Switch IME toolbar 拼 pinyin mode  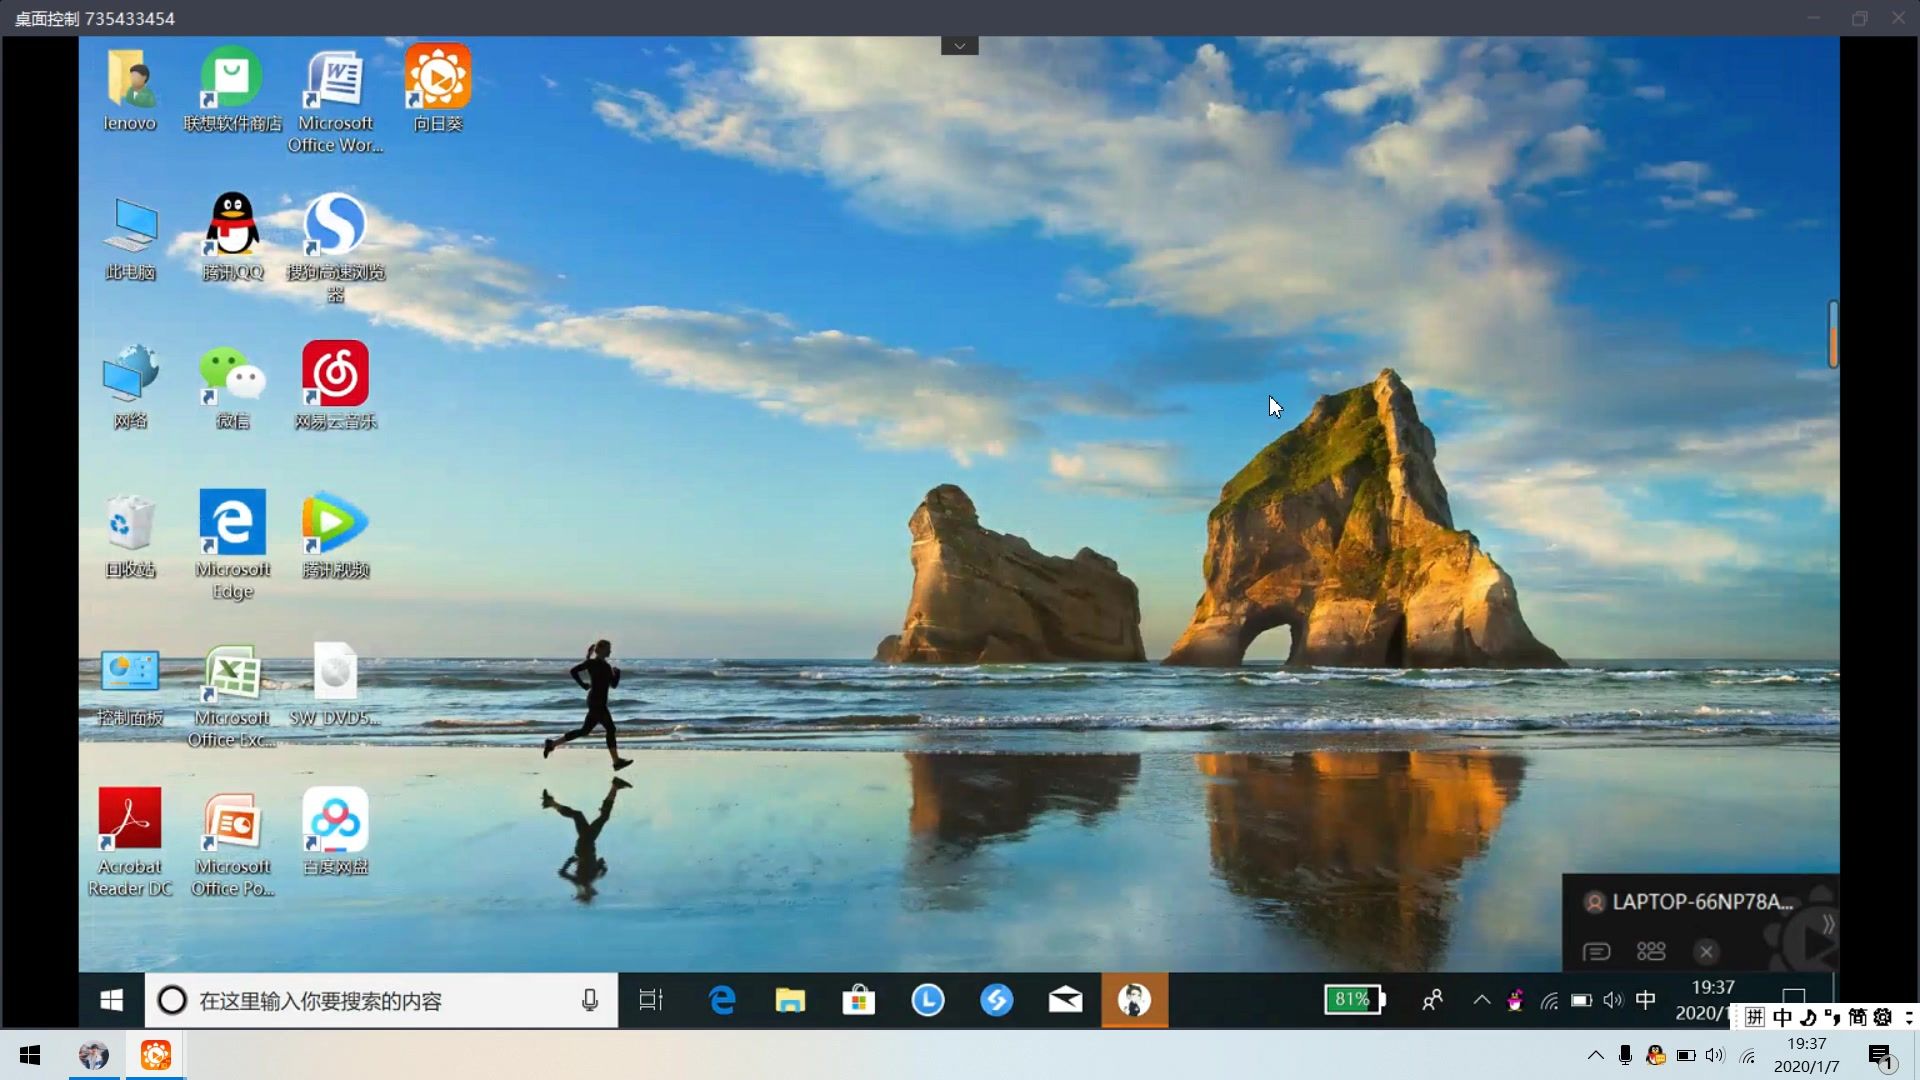coord(1755,1017)
